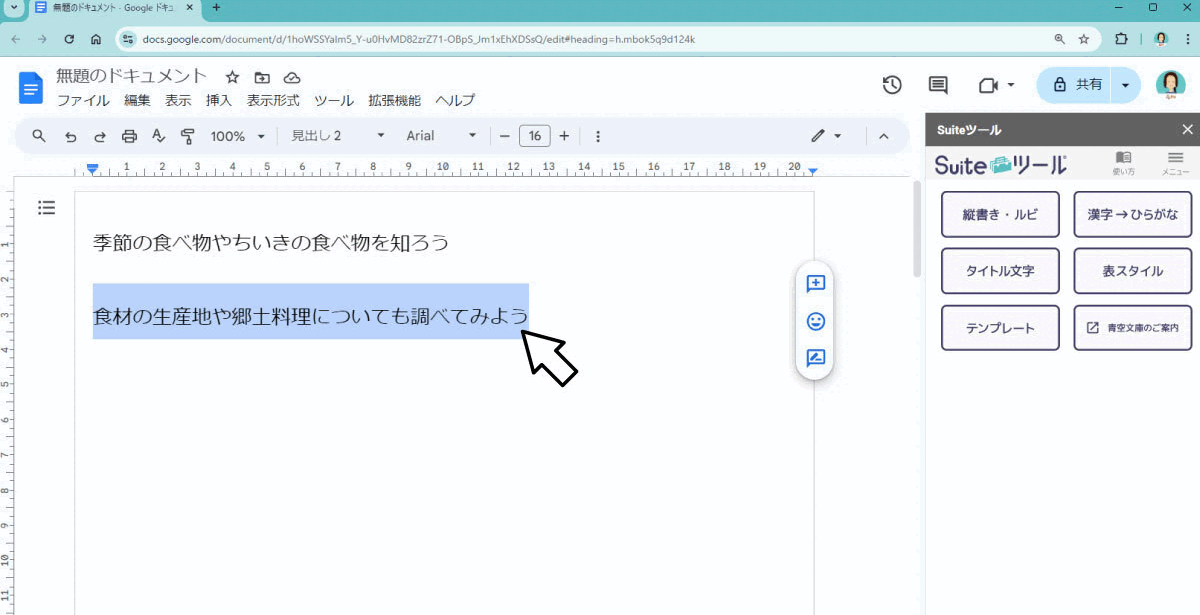This screenshot has height=615, width=1200.
Task: Click the add comment bubble icon
Action: click(816, 284)
